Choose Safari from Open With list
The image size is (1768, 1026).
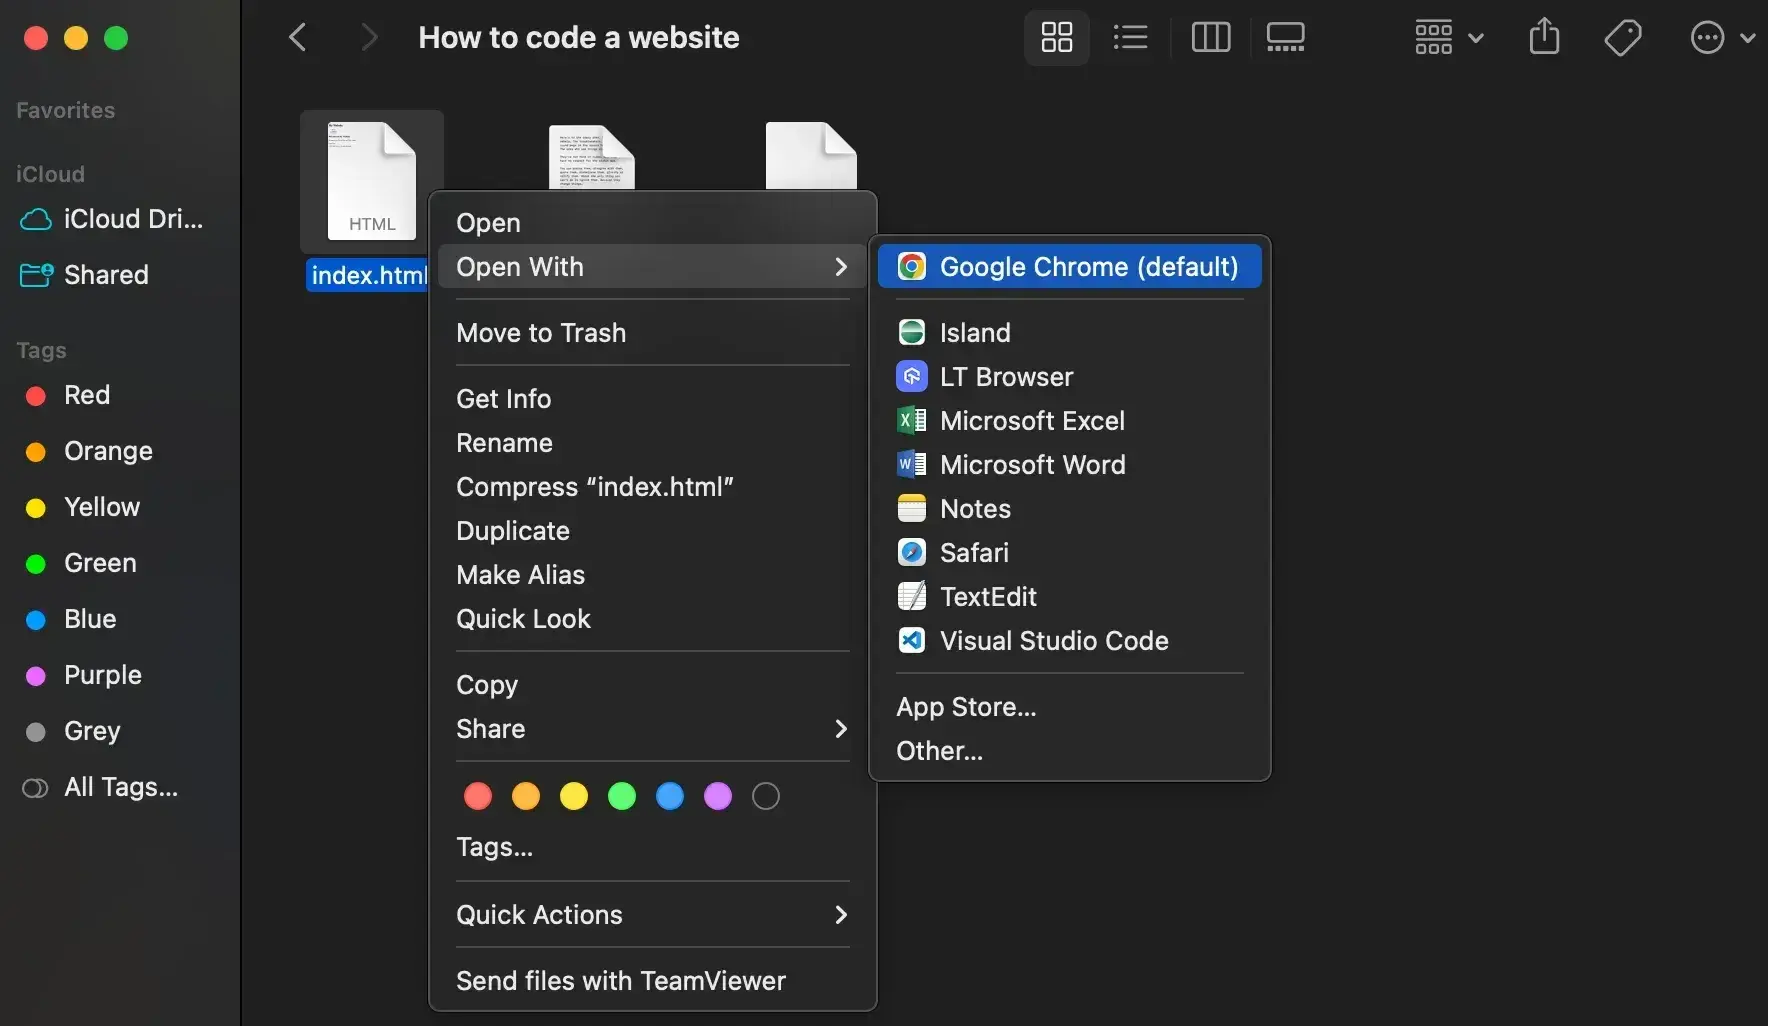(x=973, y=553)
